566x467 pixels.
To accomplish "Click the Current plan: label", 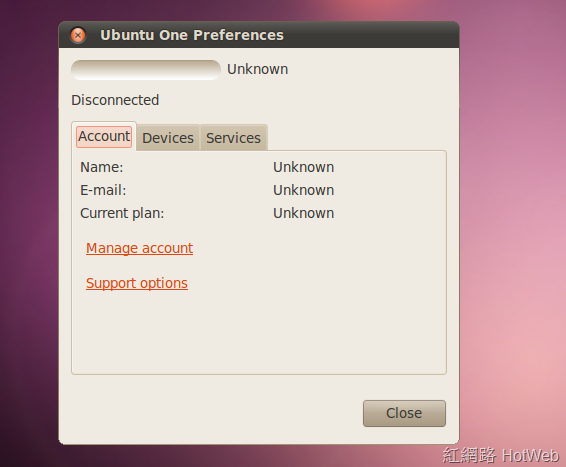I will (x=122, y=213).
